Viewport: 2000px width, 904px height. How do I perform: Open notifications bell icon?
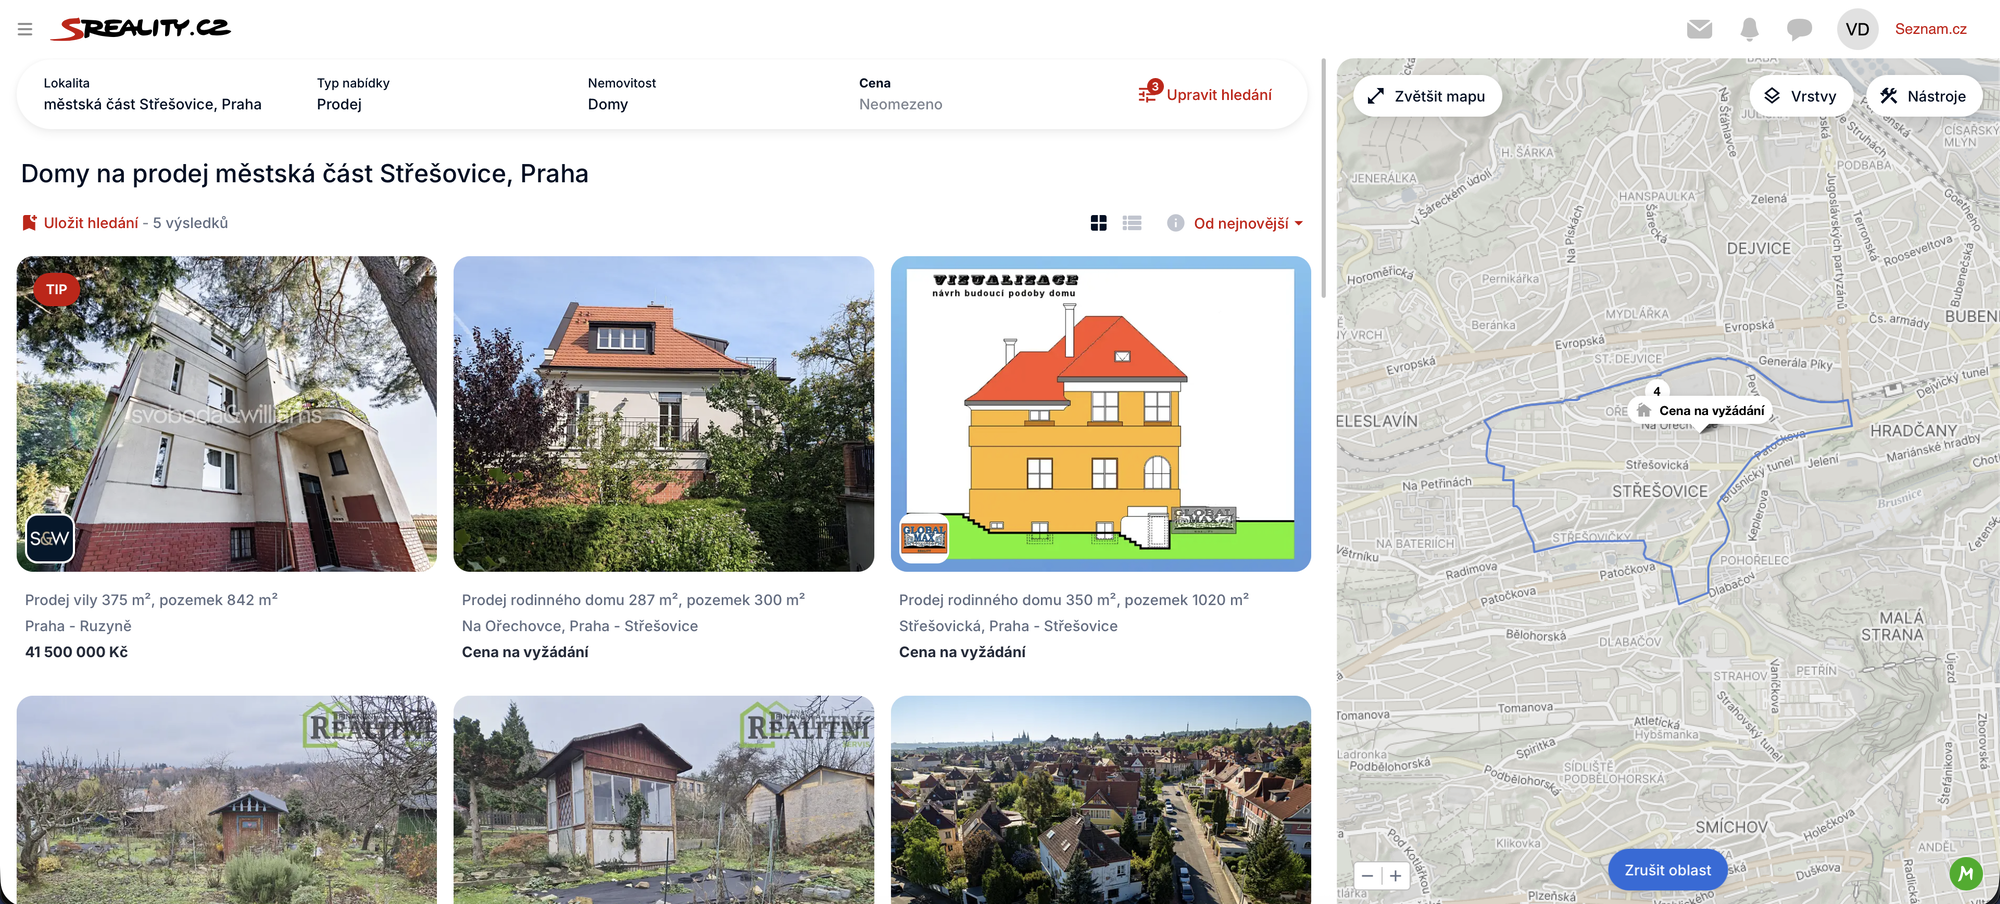pos(1749,29)
